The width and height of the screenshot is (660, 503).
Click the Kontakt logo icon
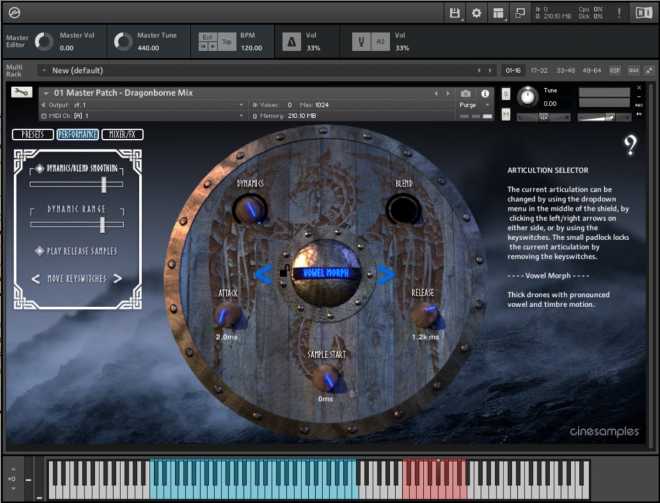(15, 13)
